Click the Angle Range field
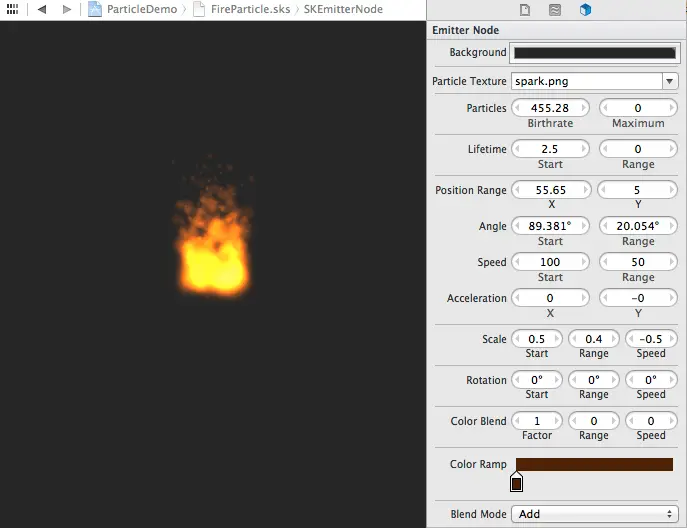The image size is (687, 528). [637, 226]
